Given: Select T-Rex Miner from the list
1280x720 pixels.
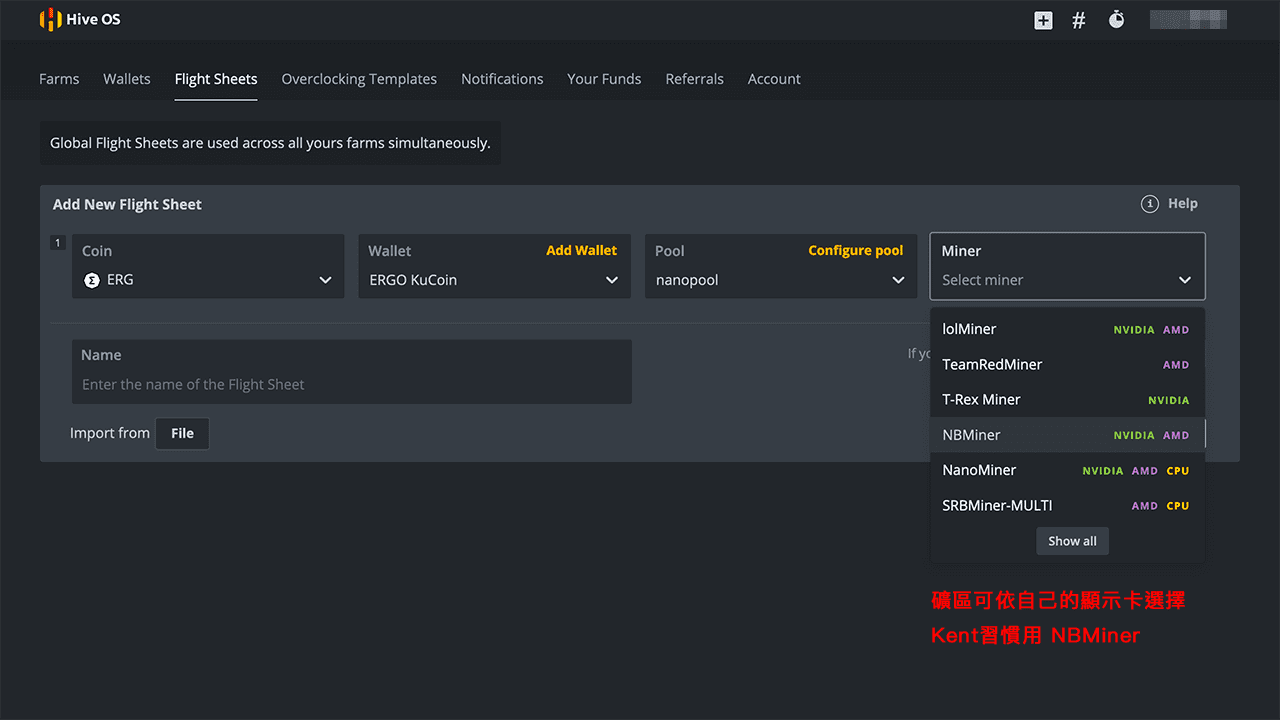Looking at the screenshot, I should 981,400.
